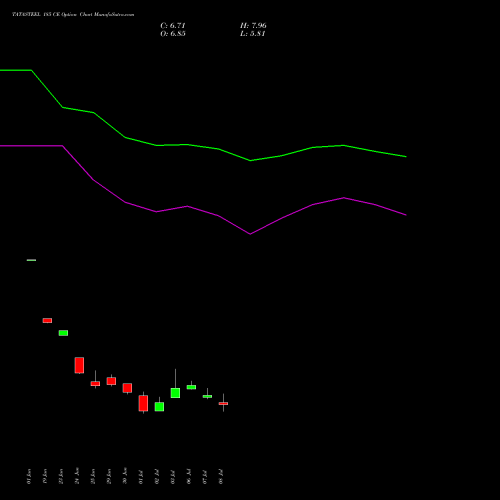500x500 pixels.
Task: Select the 01 Jul date label
Action: [141, 477]
